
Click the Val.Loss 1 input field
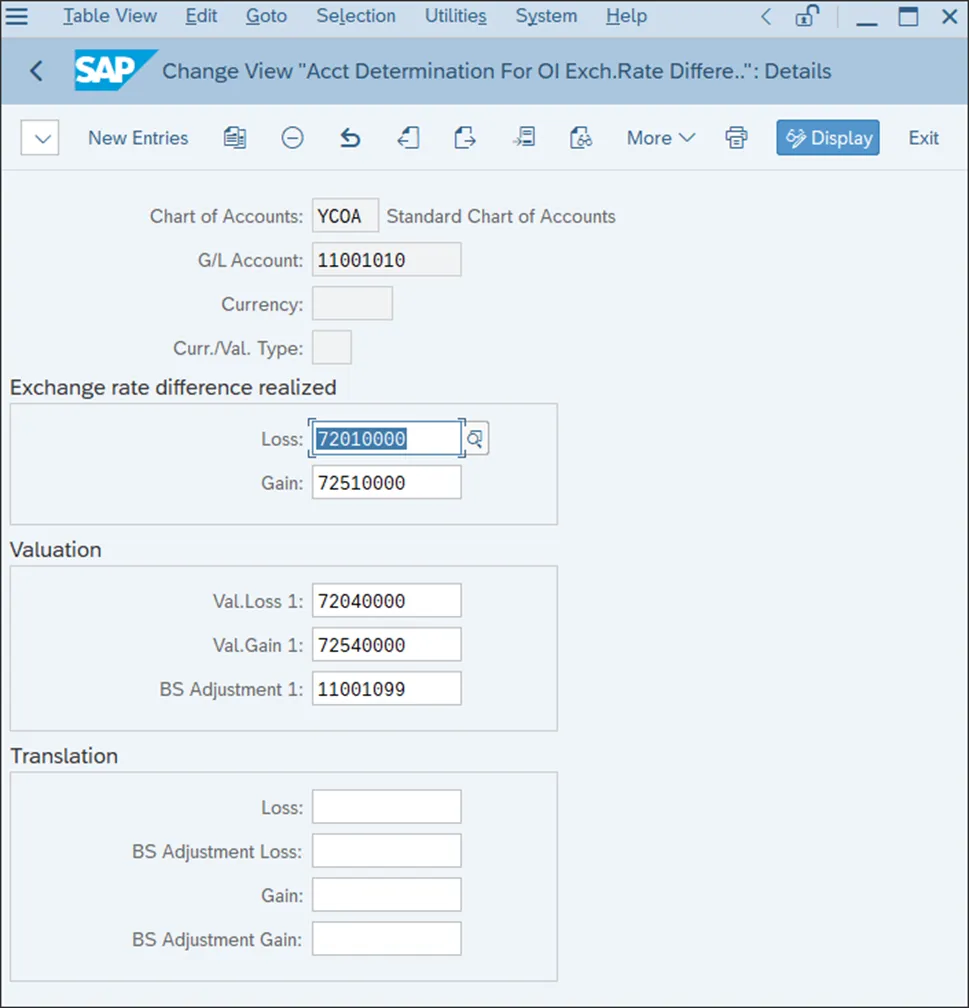(386, 601)
